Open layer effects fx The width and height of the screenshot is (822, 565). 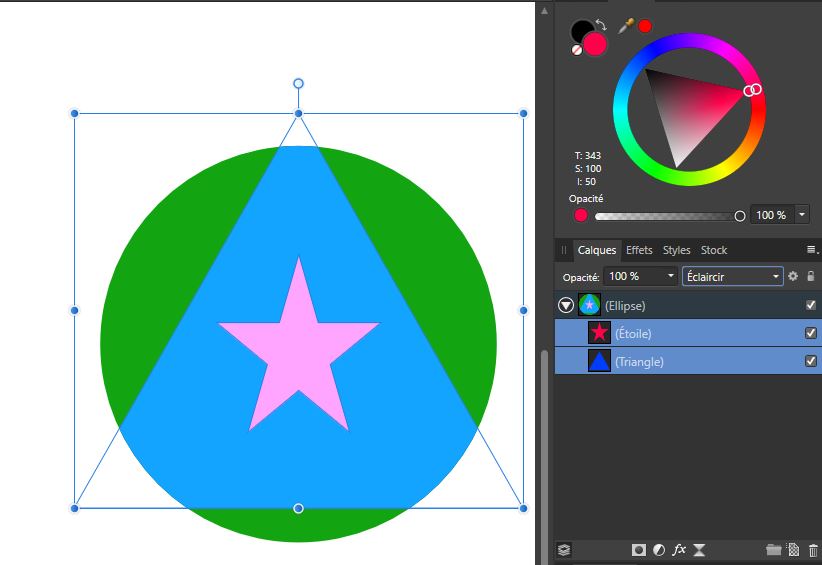pos(679,549)
